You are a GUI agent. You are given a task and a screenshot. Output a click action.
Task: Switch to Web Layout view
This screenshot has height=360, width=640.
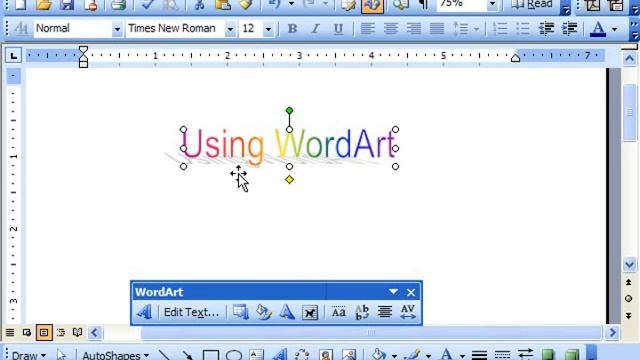coord(27,333)
